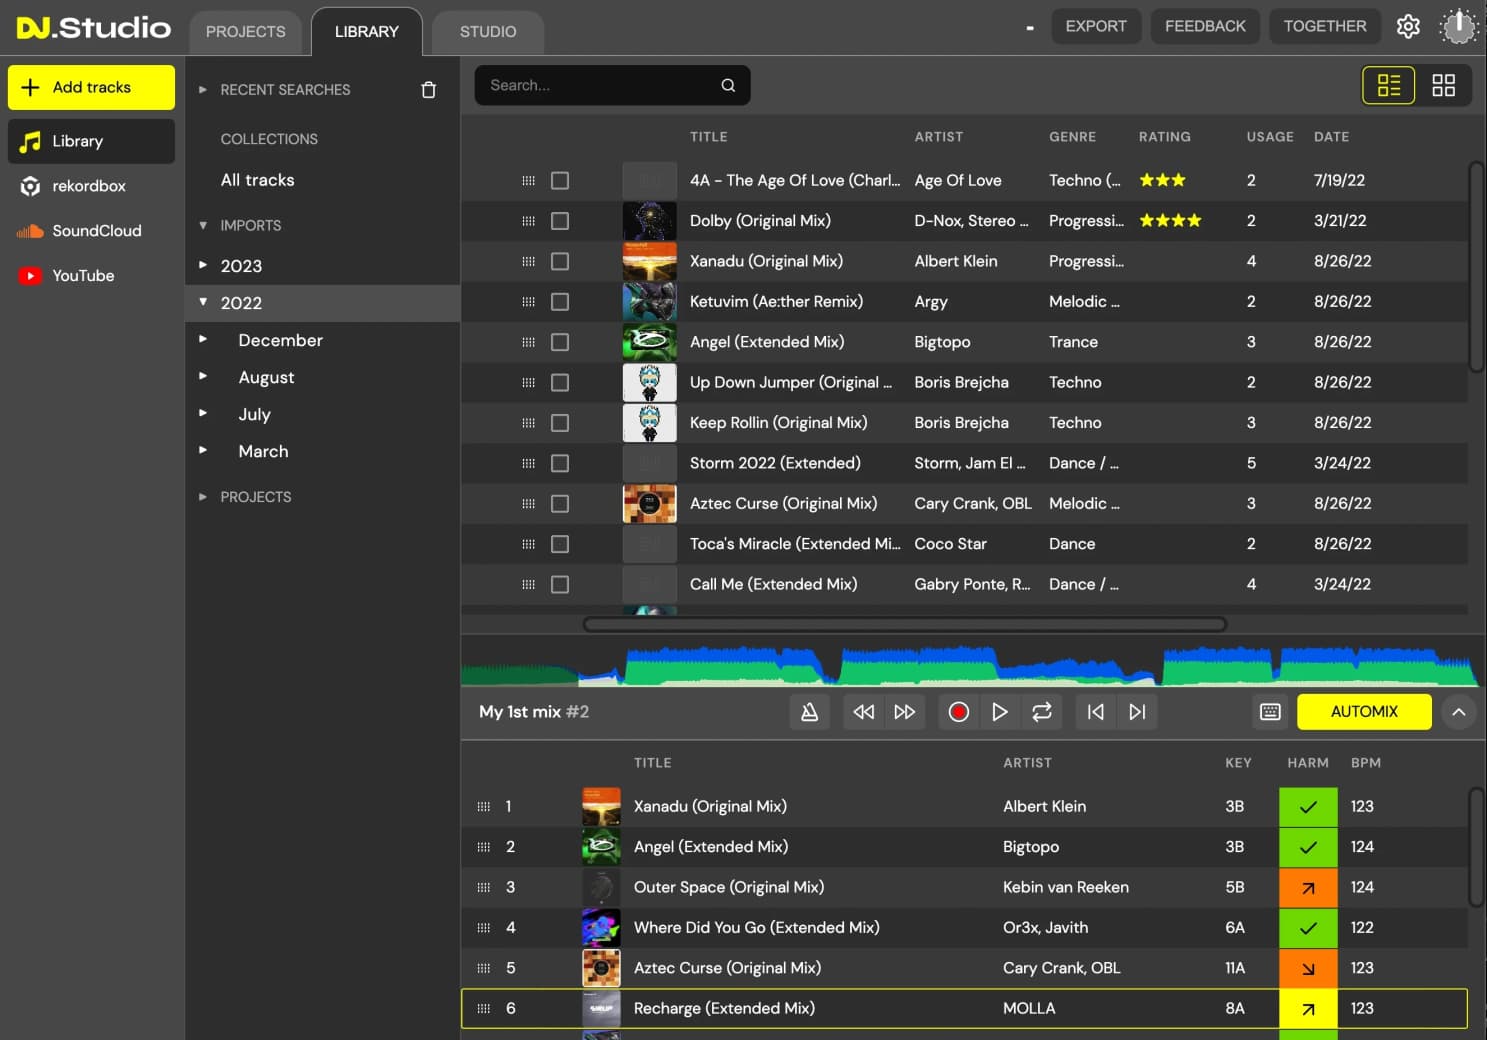Click the DJ.Studio logo
This screenshot has width=1487, height=1040.
tap(93, 27)
